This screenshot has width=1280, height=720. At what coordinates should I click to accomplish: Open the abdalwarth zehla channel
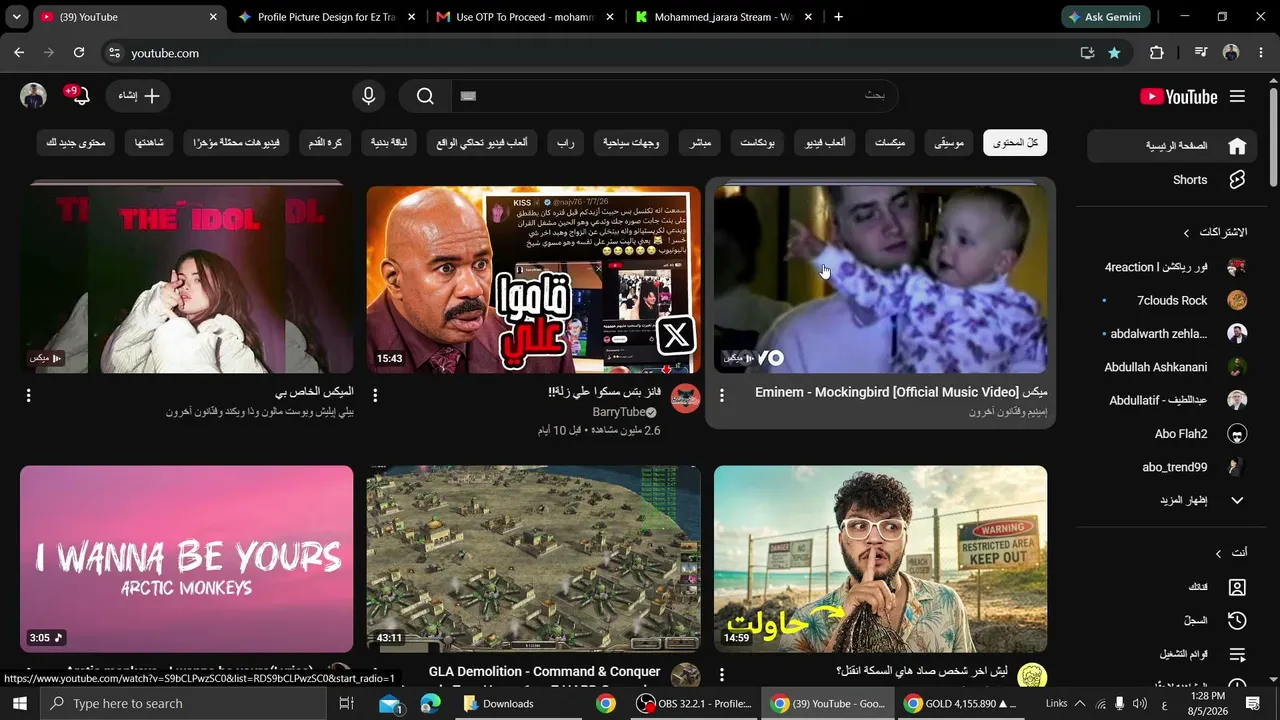coord(1172,333)
